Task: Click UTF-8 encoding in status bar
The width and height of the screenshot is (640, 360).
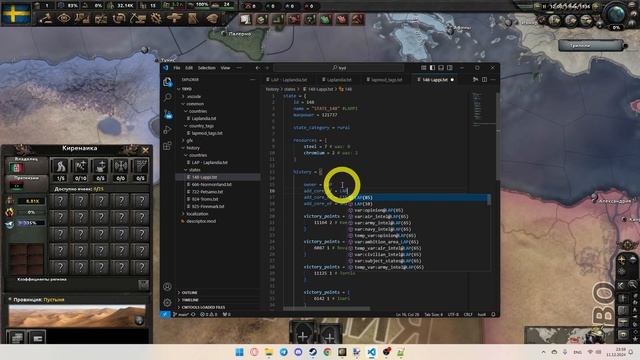Action: [x=453, y=315]
